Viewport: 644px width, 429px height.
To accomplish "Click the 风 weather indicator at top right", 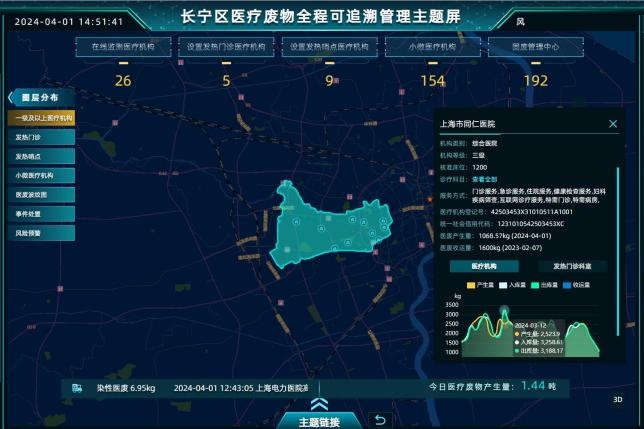I will click(x=520, y=22).
